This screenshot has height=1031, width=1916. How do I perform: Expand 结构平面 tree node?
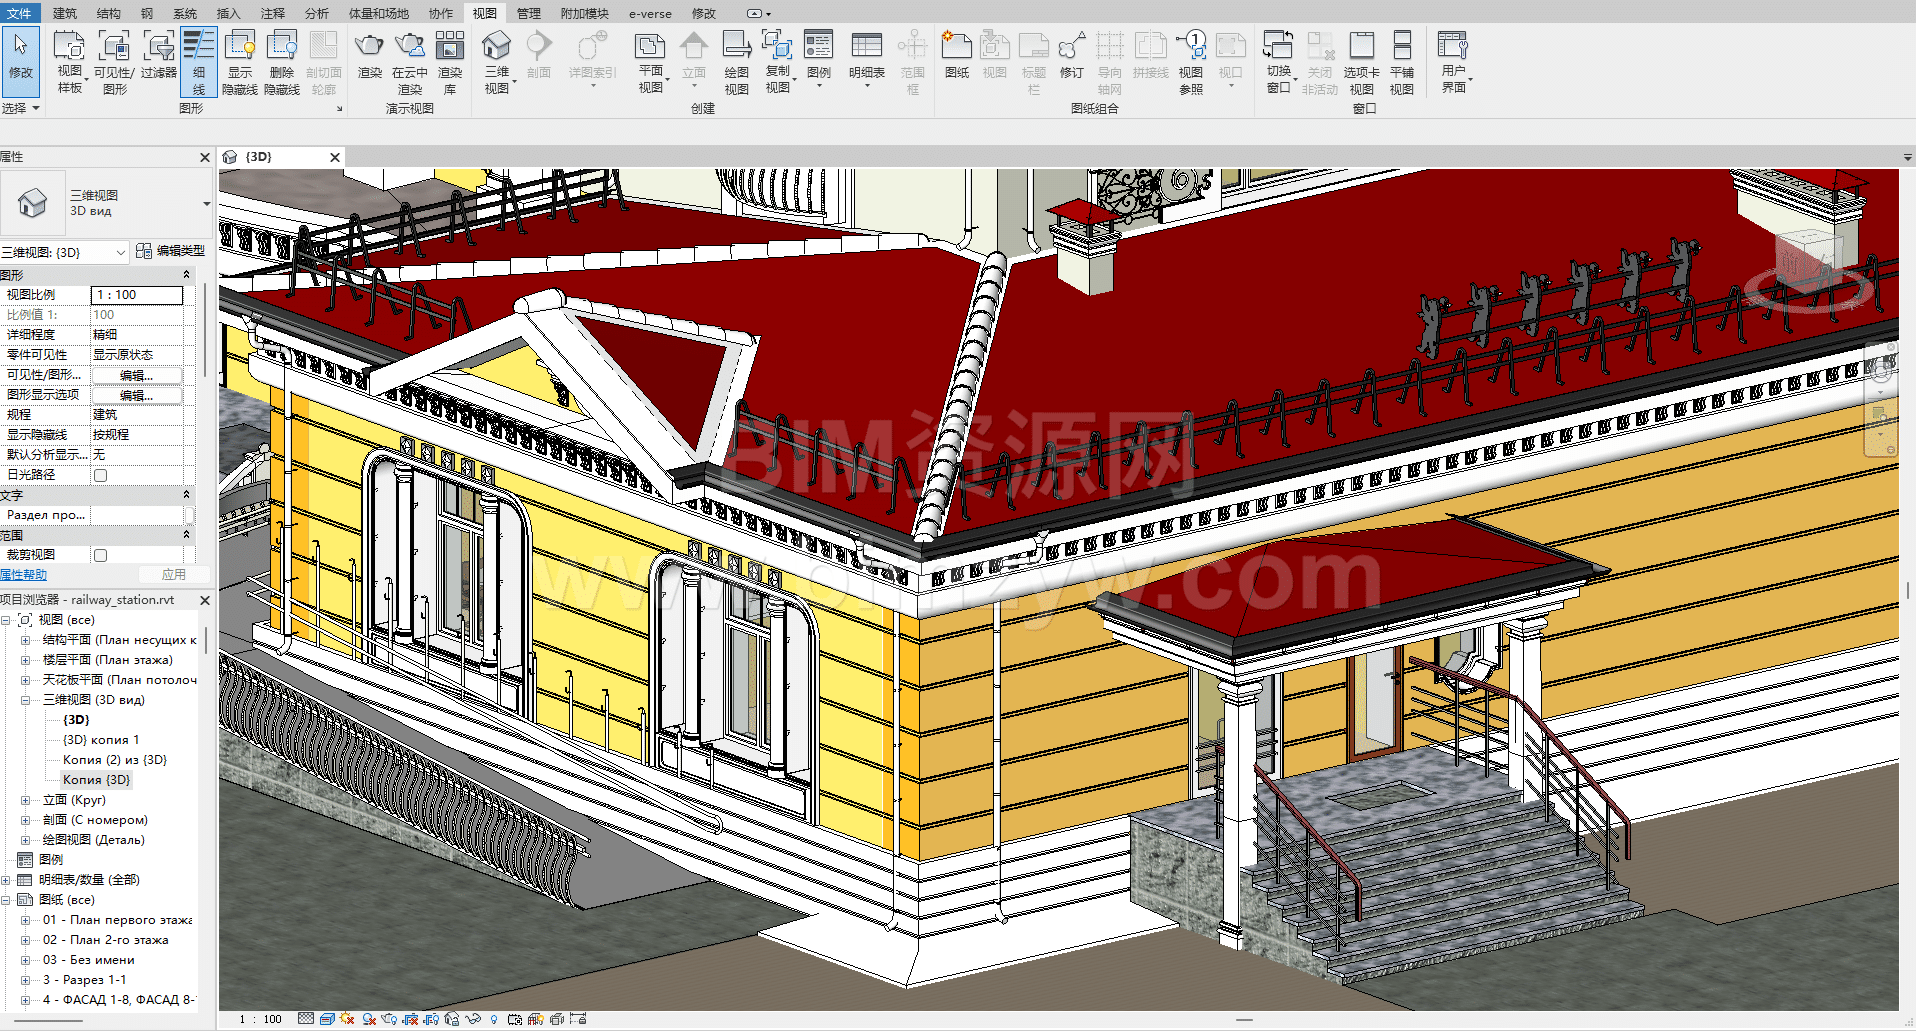26,640
